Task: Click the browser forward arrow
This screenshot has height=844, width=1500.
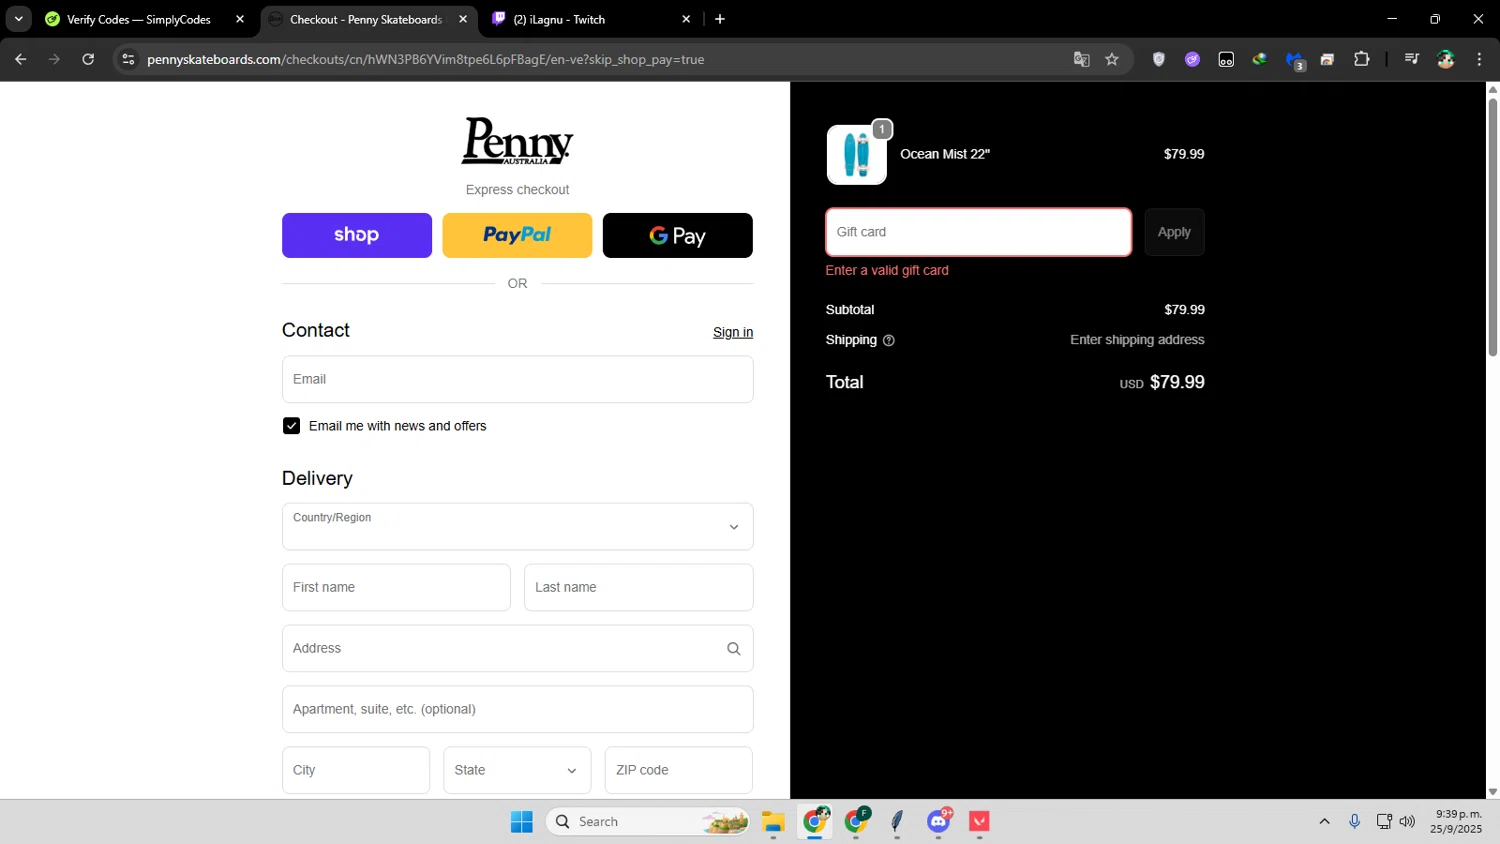Action: [54, 59]
